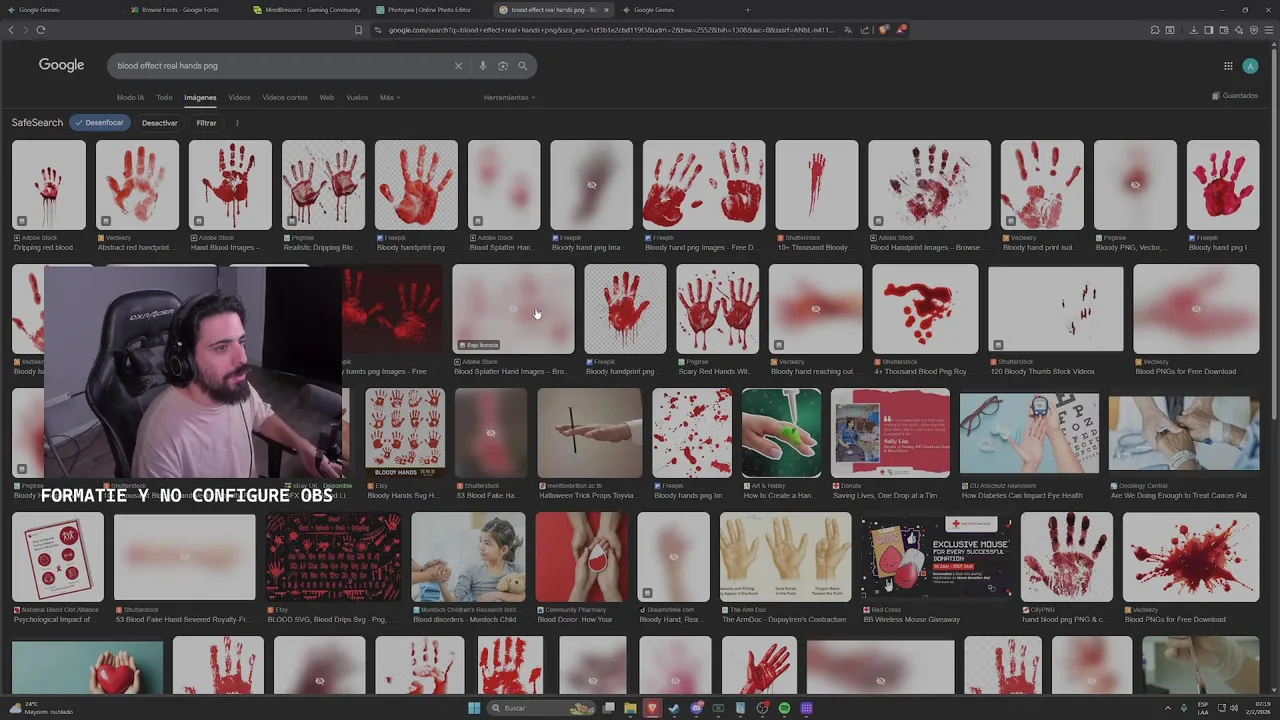Open the How Diabetes Can Impact Eye Health image

pyautogui.click(x=1029, y=433)
